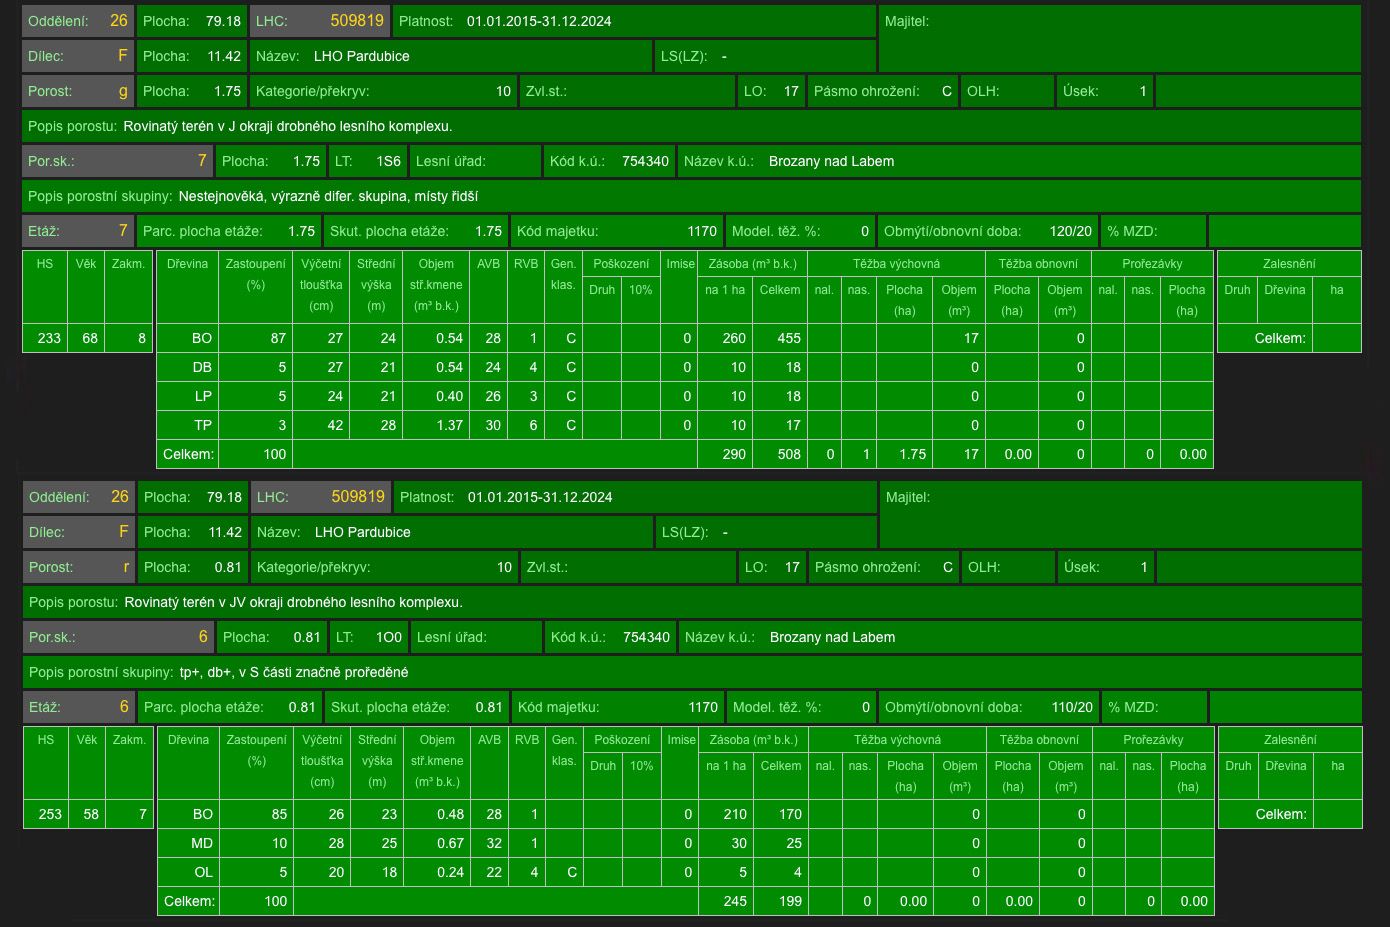Click AVB value 30 for TP

tap(493, 425)
